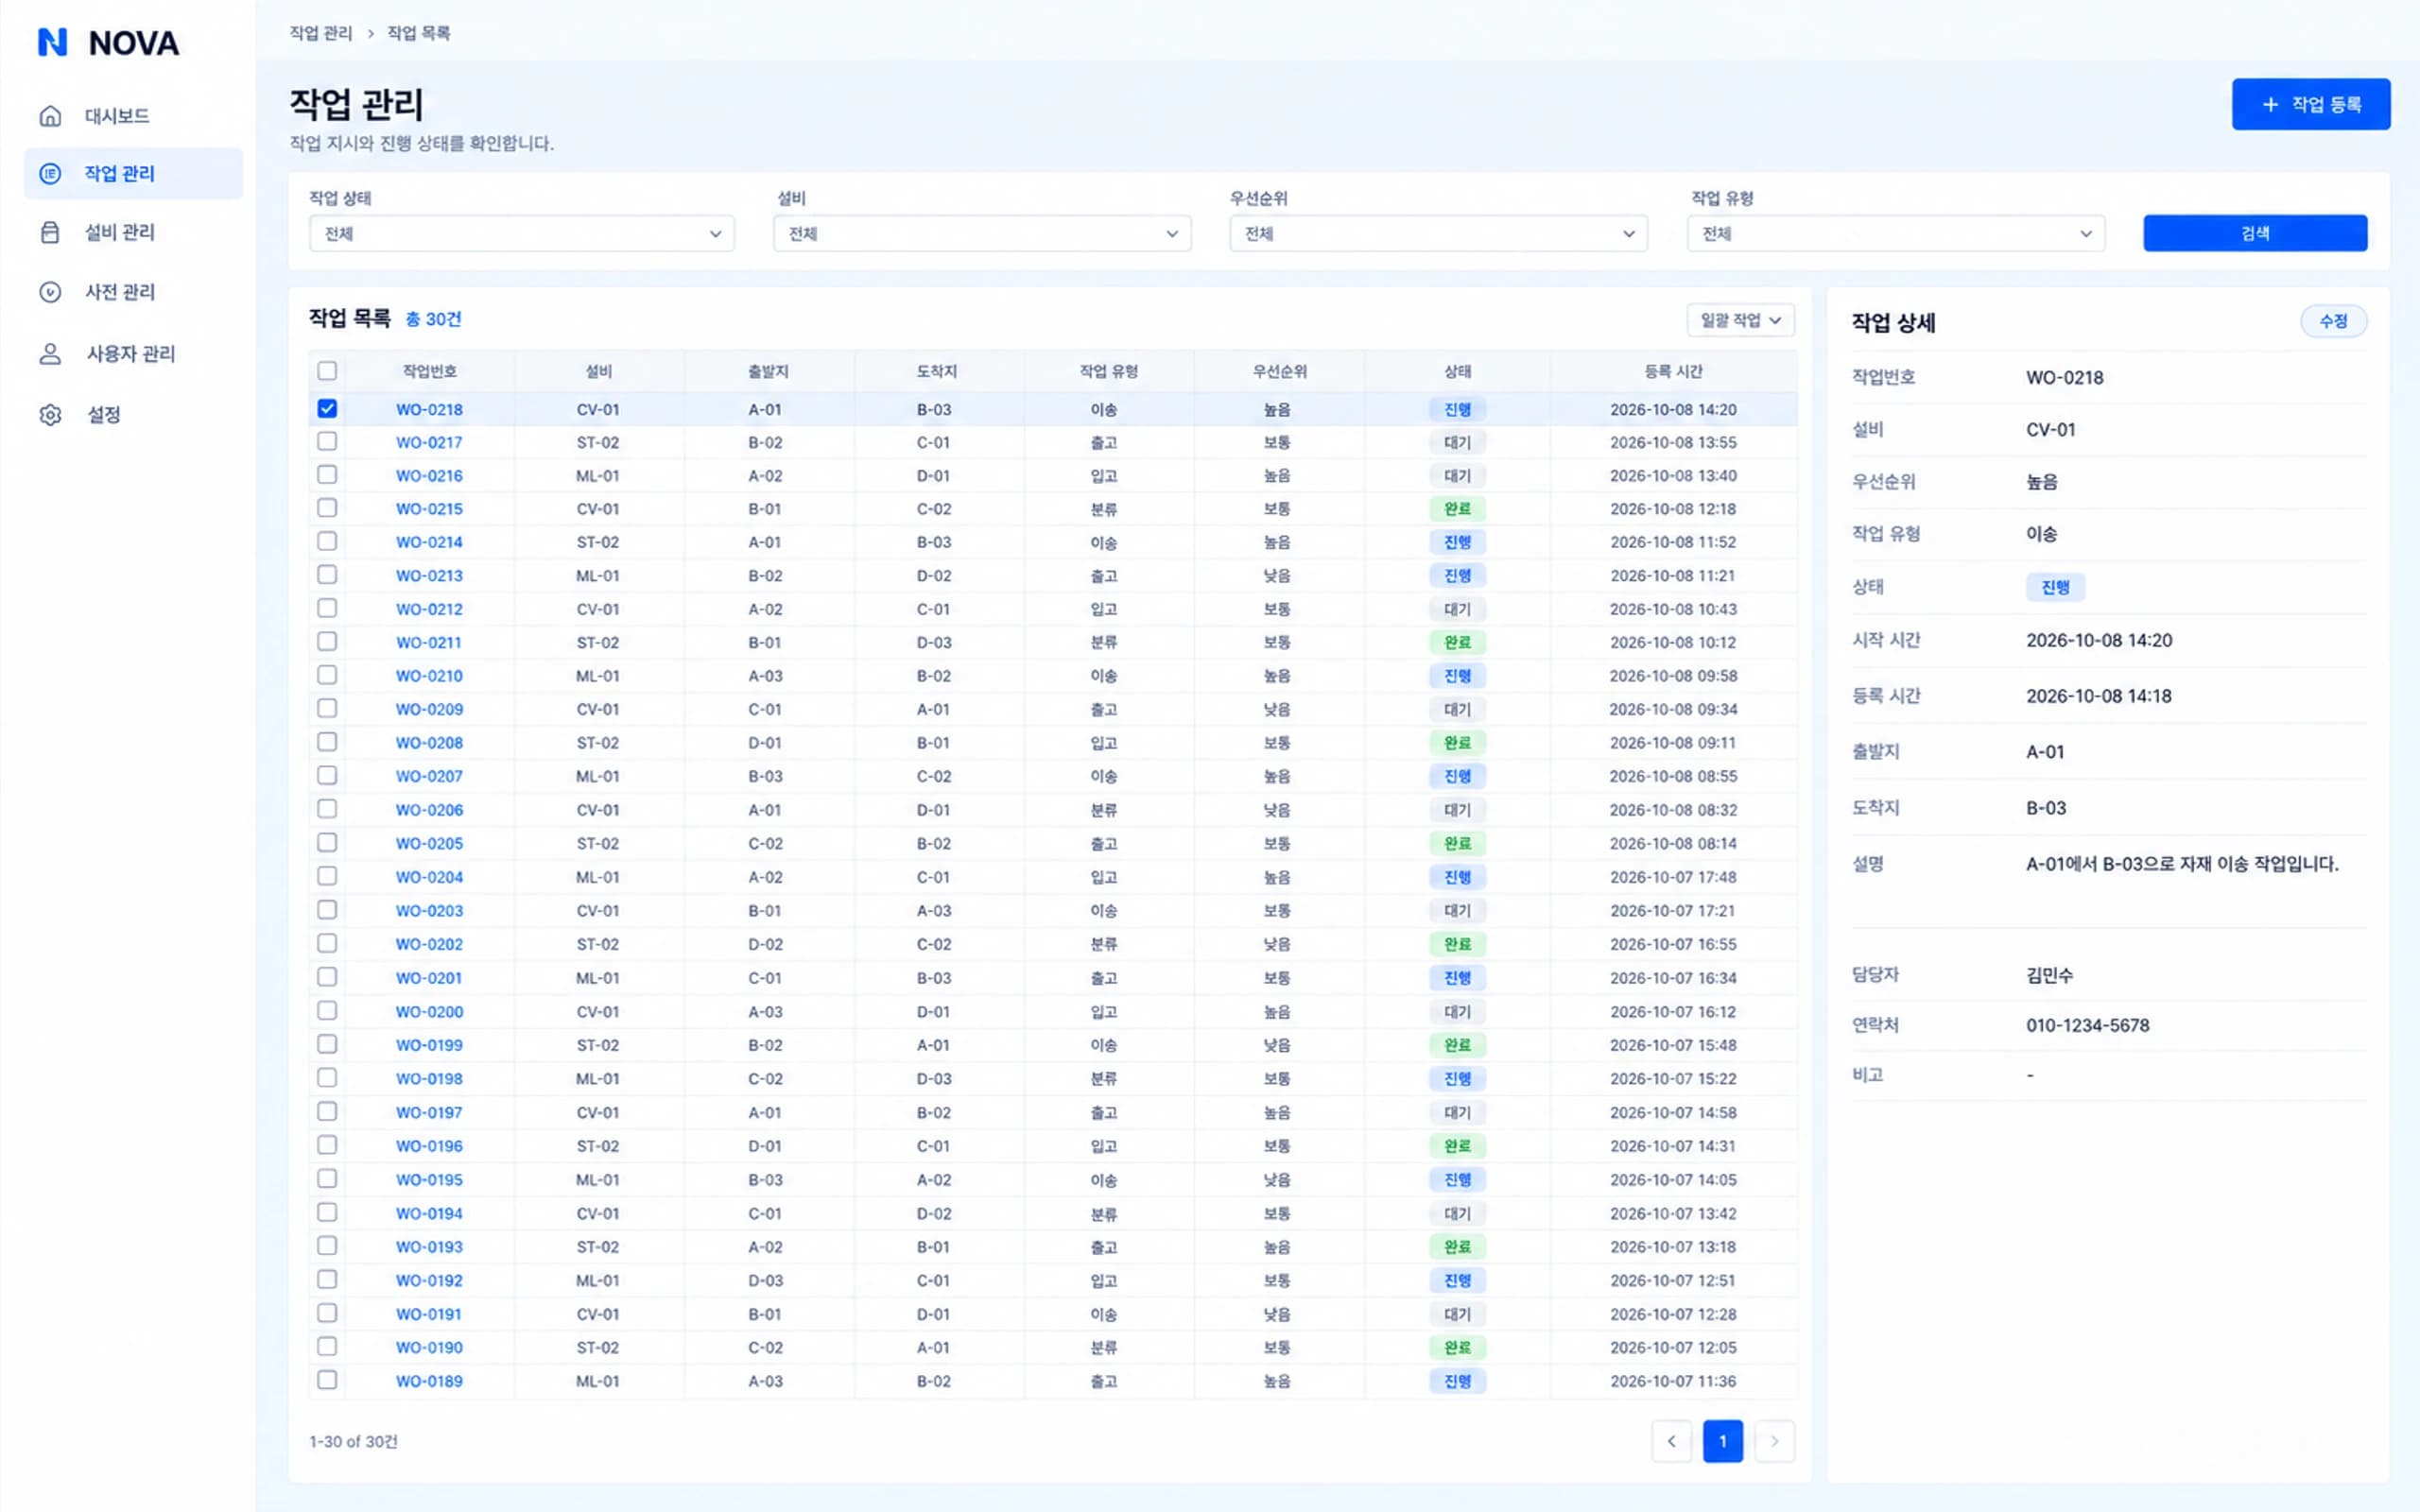Viewport: 2420px width, 1512px height.
Task: Open the 우선순위 filter dropdown
Action: click(1438, 233)
